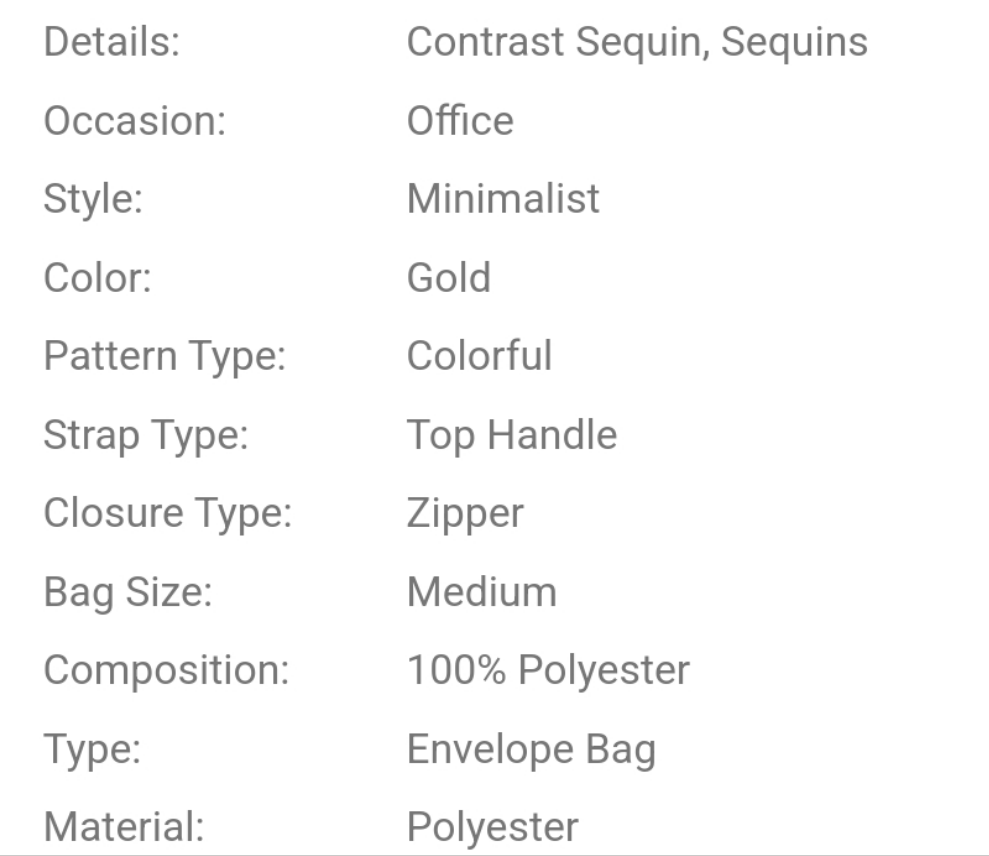Screen dimensions: 989x856
Task: Click the "Closure Type:" label
Action: (167, 513)
